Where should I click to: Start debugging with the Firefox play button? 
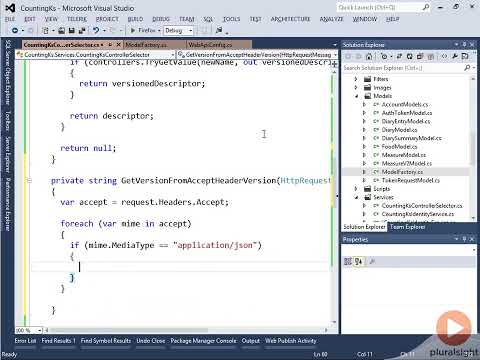point(133,31)
